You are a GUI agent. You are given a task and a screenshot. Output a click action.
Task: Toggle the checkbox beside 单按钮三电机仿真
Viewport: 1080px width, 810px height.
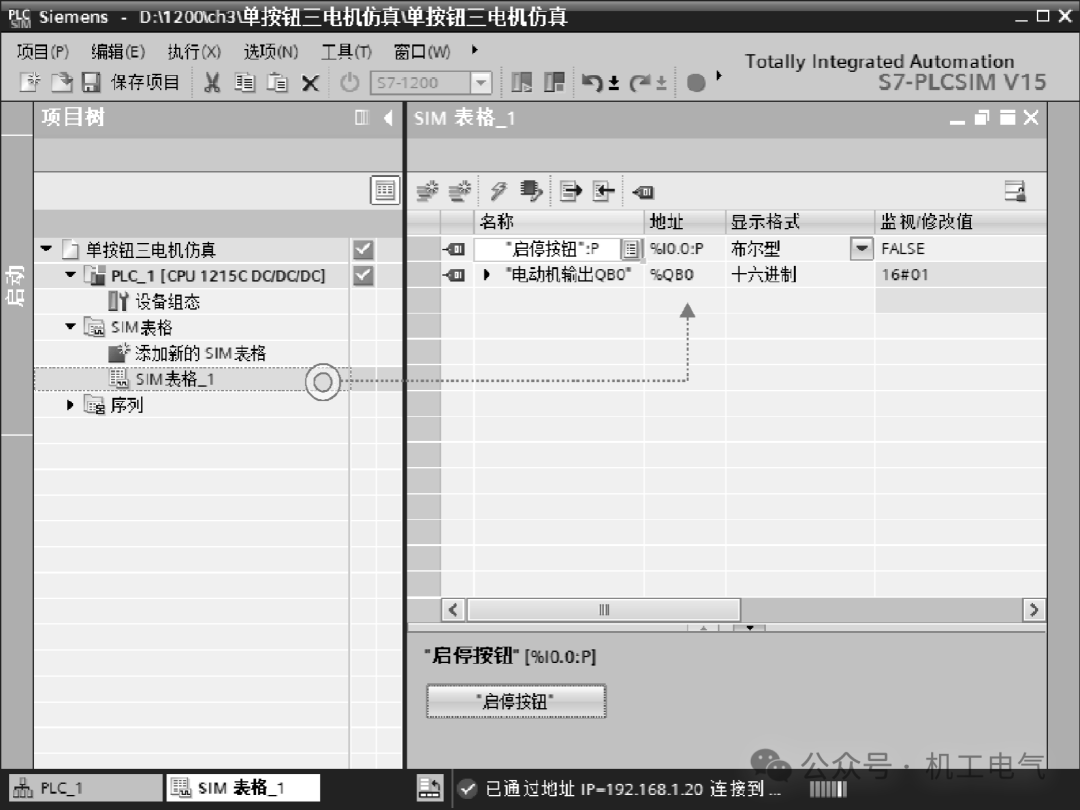[x=363, y=249]
